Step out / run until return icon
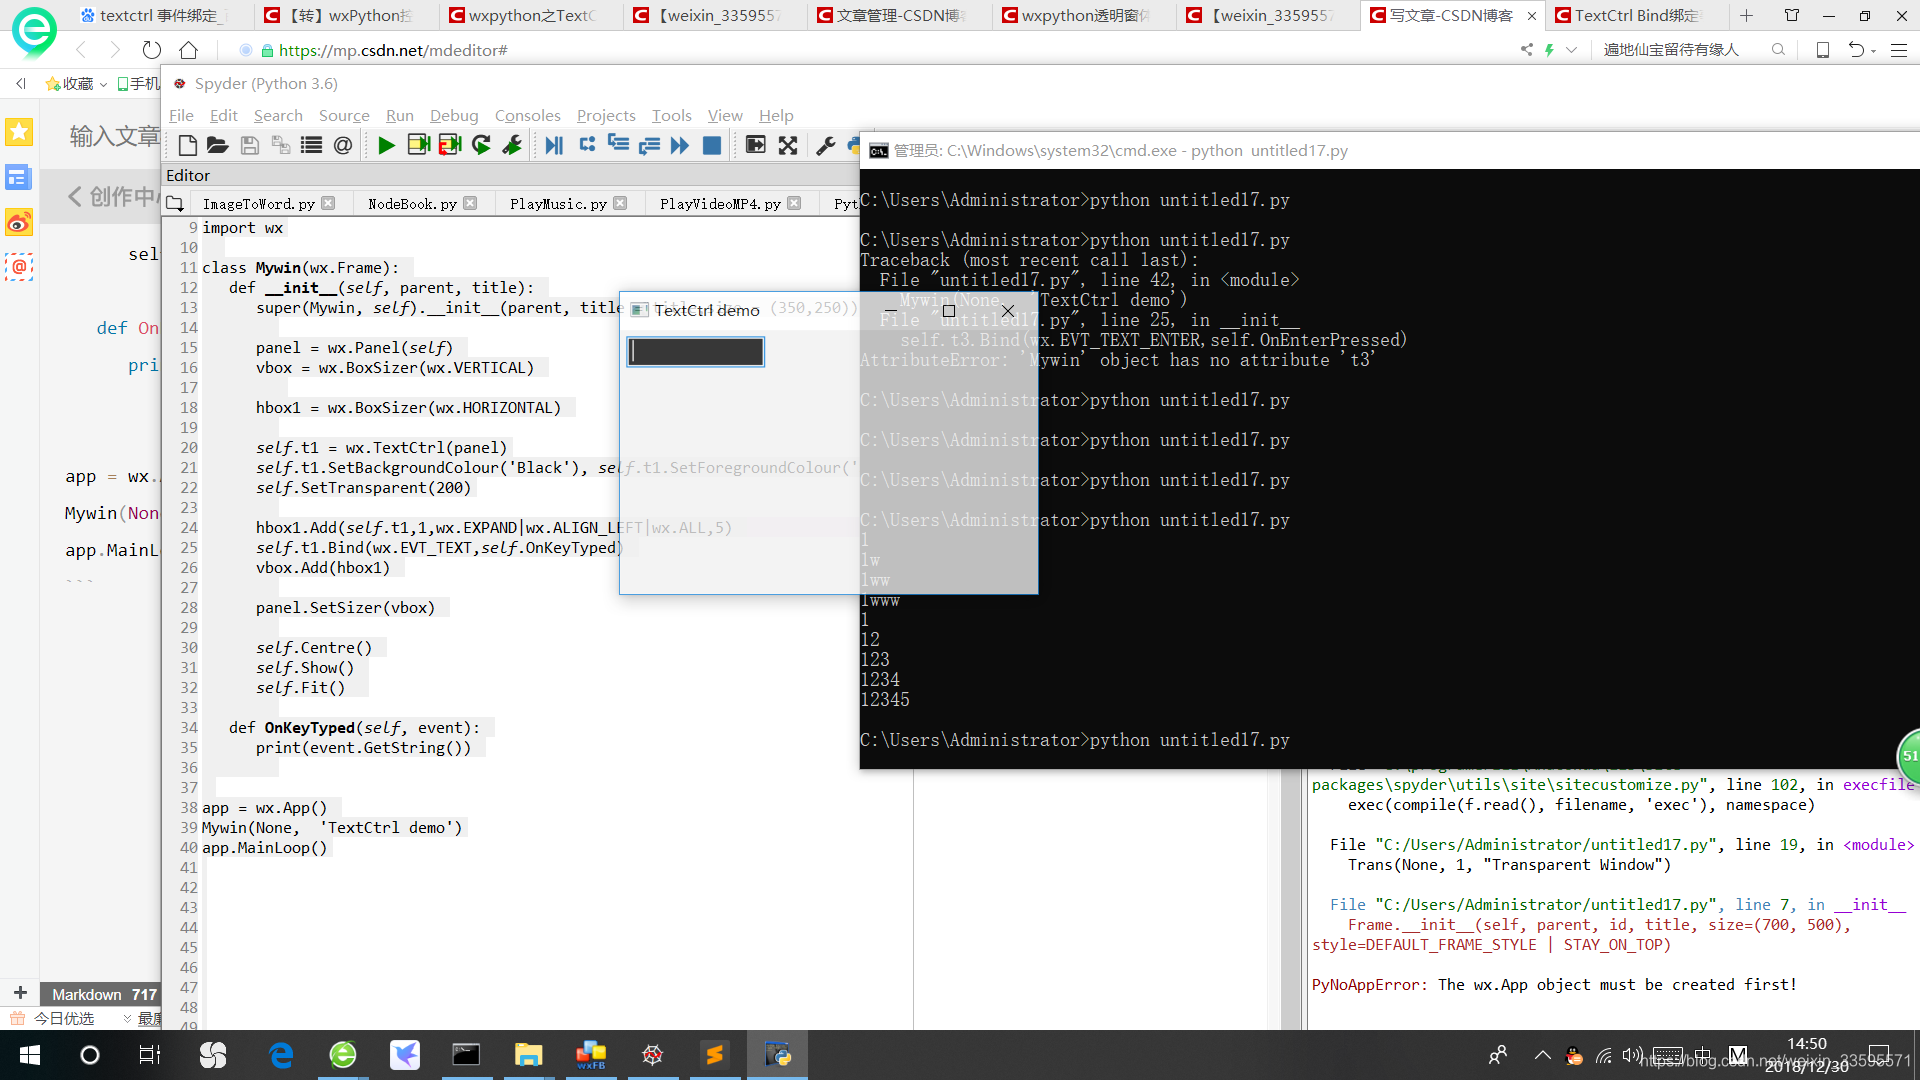This screenshot has height=1080, width=1920. [x=649, y=146]
